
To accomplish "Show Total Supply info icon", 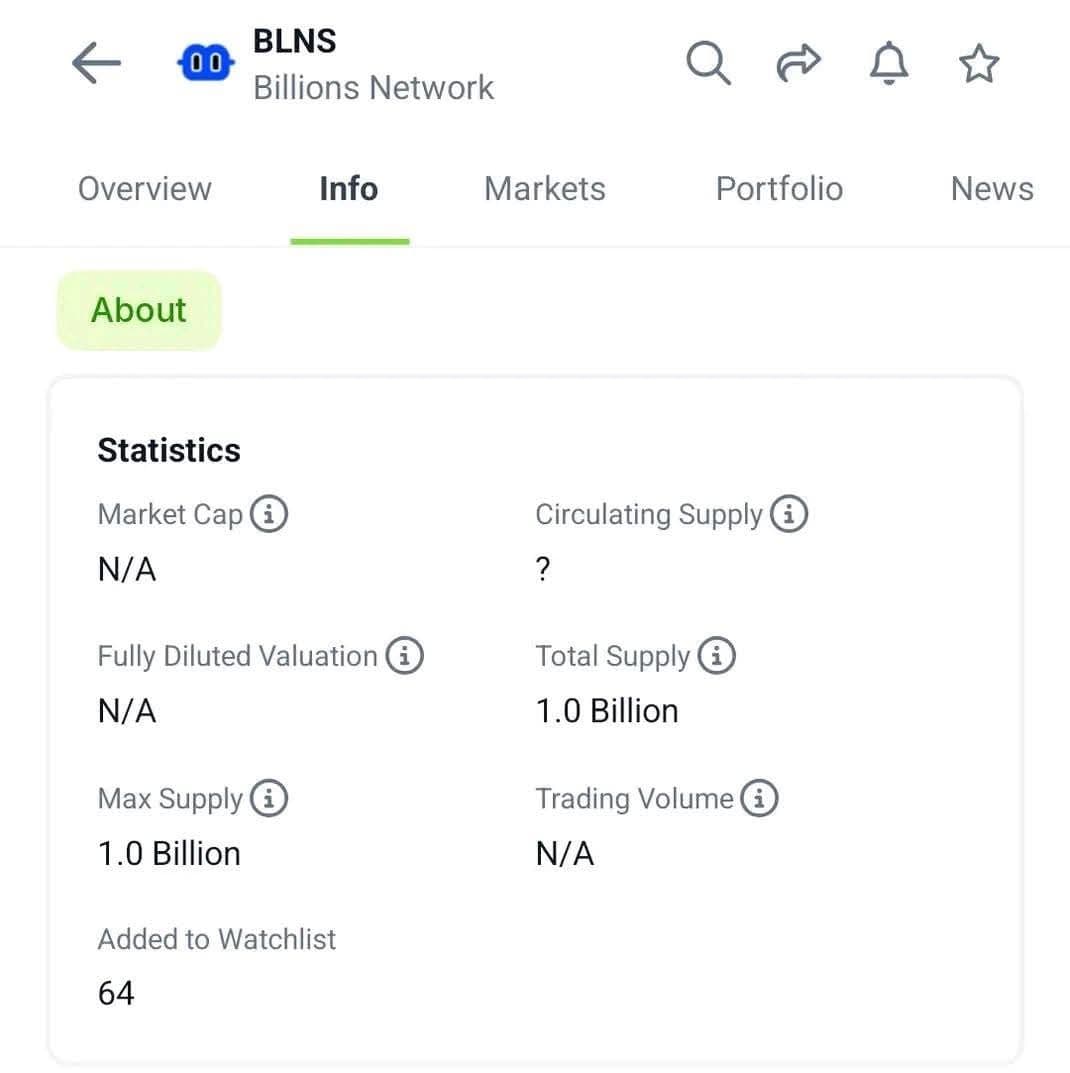I will coord(716,656).
